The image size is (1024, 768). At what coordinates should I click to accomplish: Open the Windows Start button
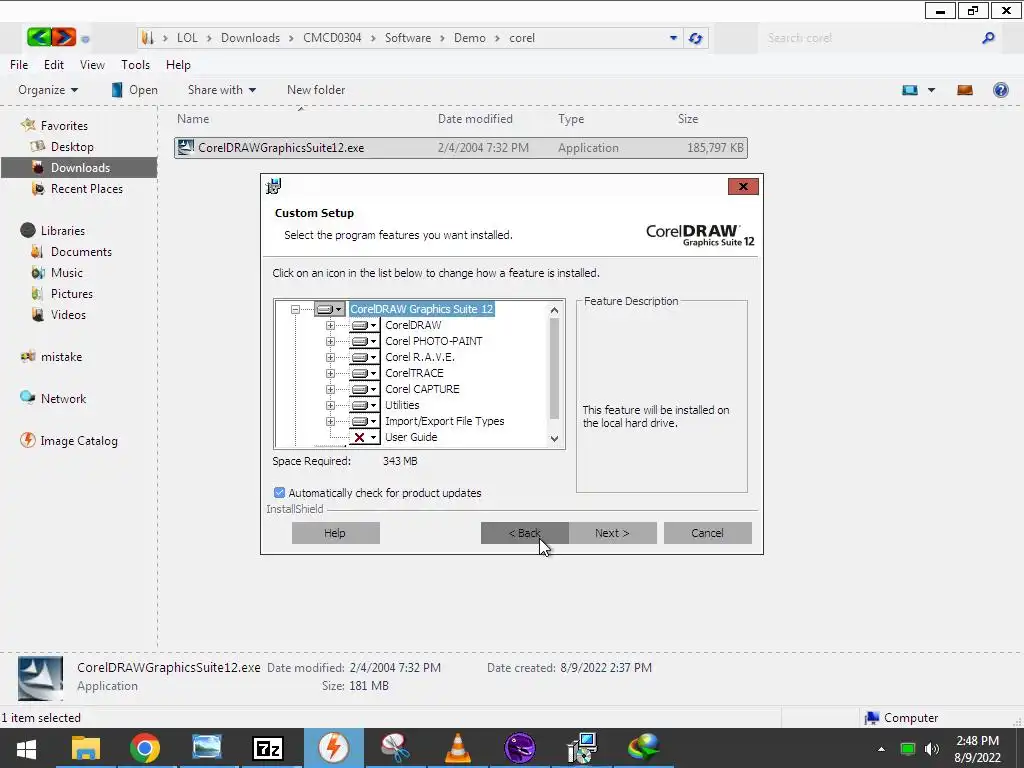26,748
